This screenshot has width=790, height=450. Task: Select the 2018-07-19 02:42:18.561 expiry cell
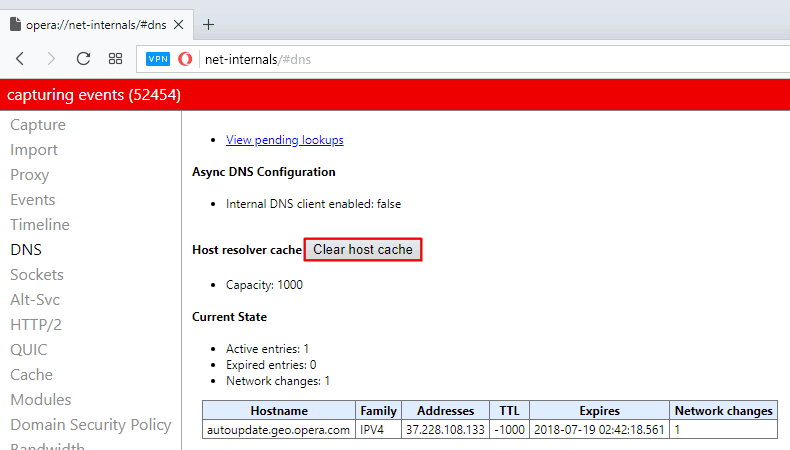[600, 430]
